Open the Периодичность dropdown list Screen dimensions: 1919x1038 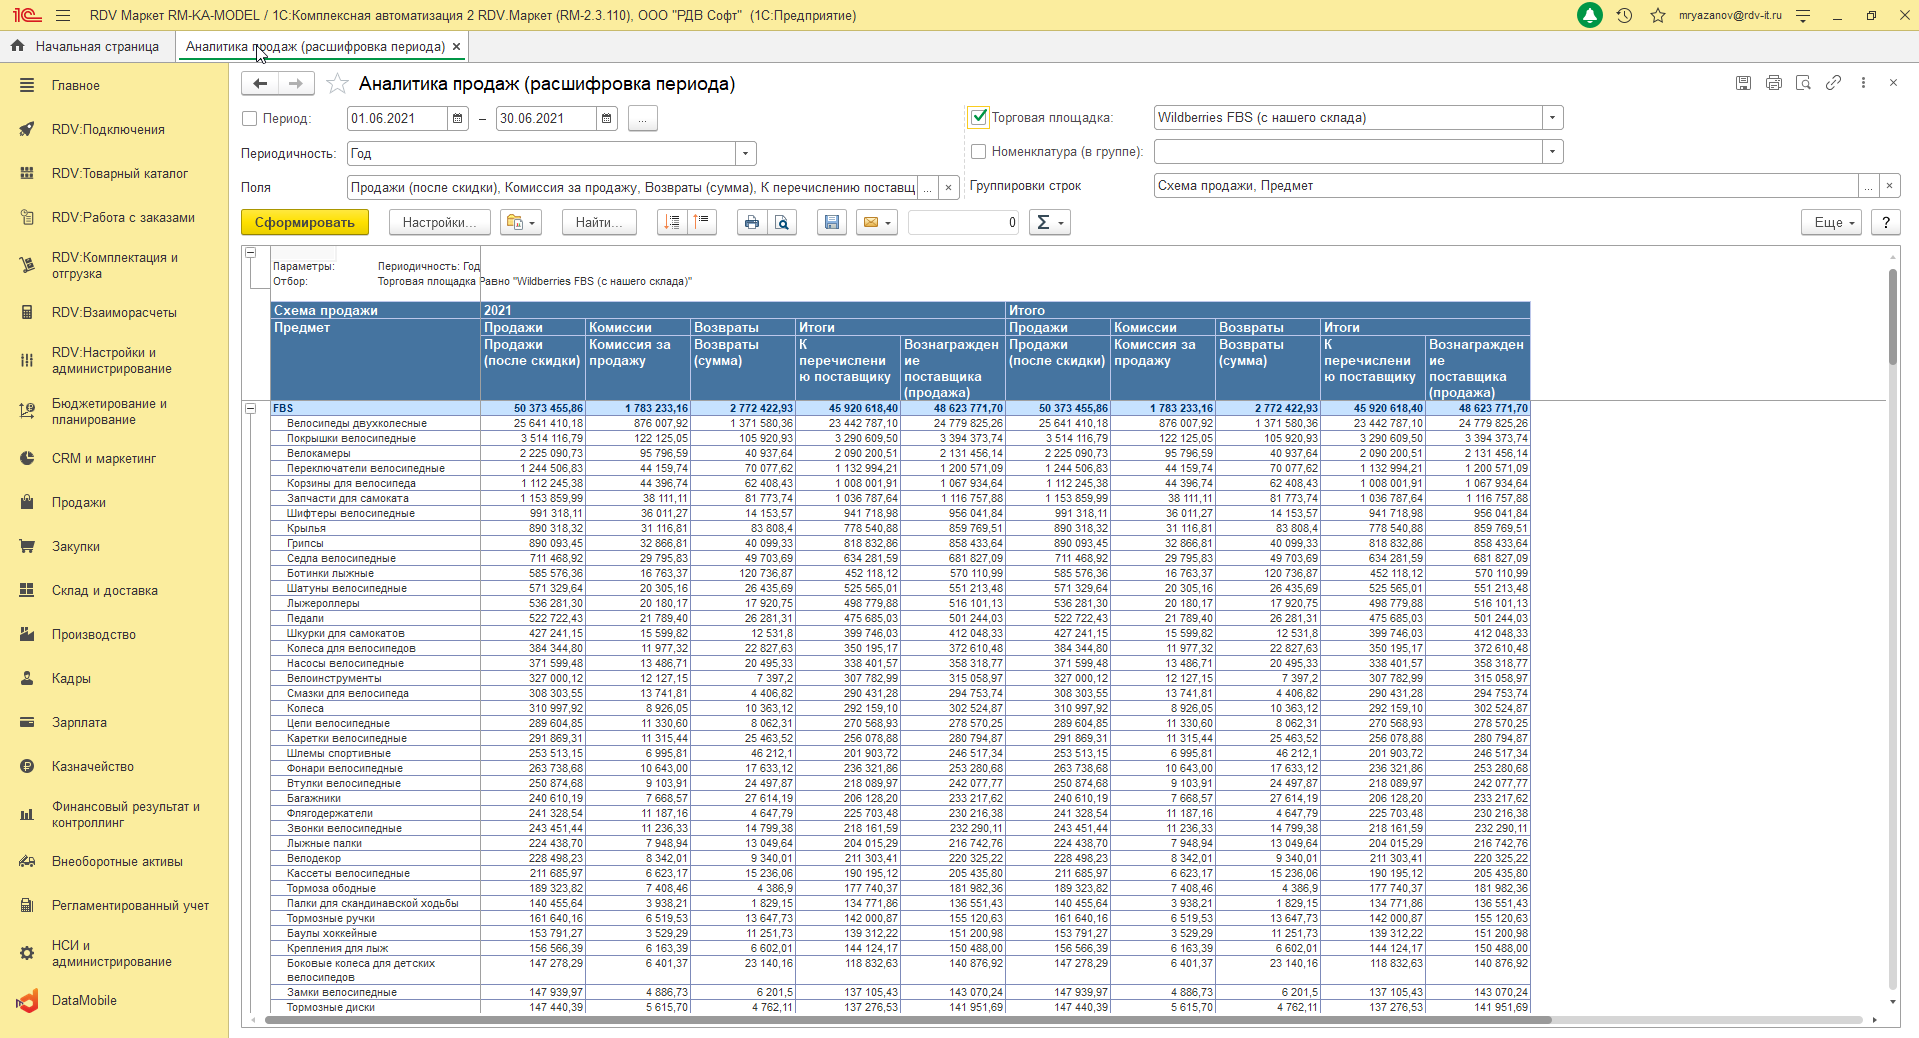click(745, 154)
